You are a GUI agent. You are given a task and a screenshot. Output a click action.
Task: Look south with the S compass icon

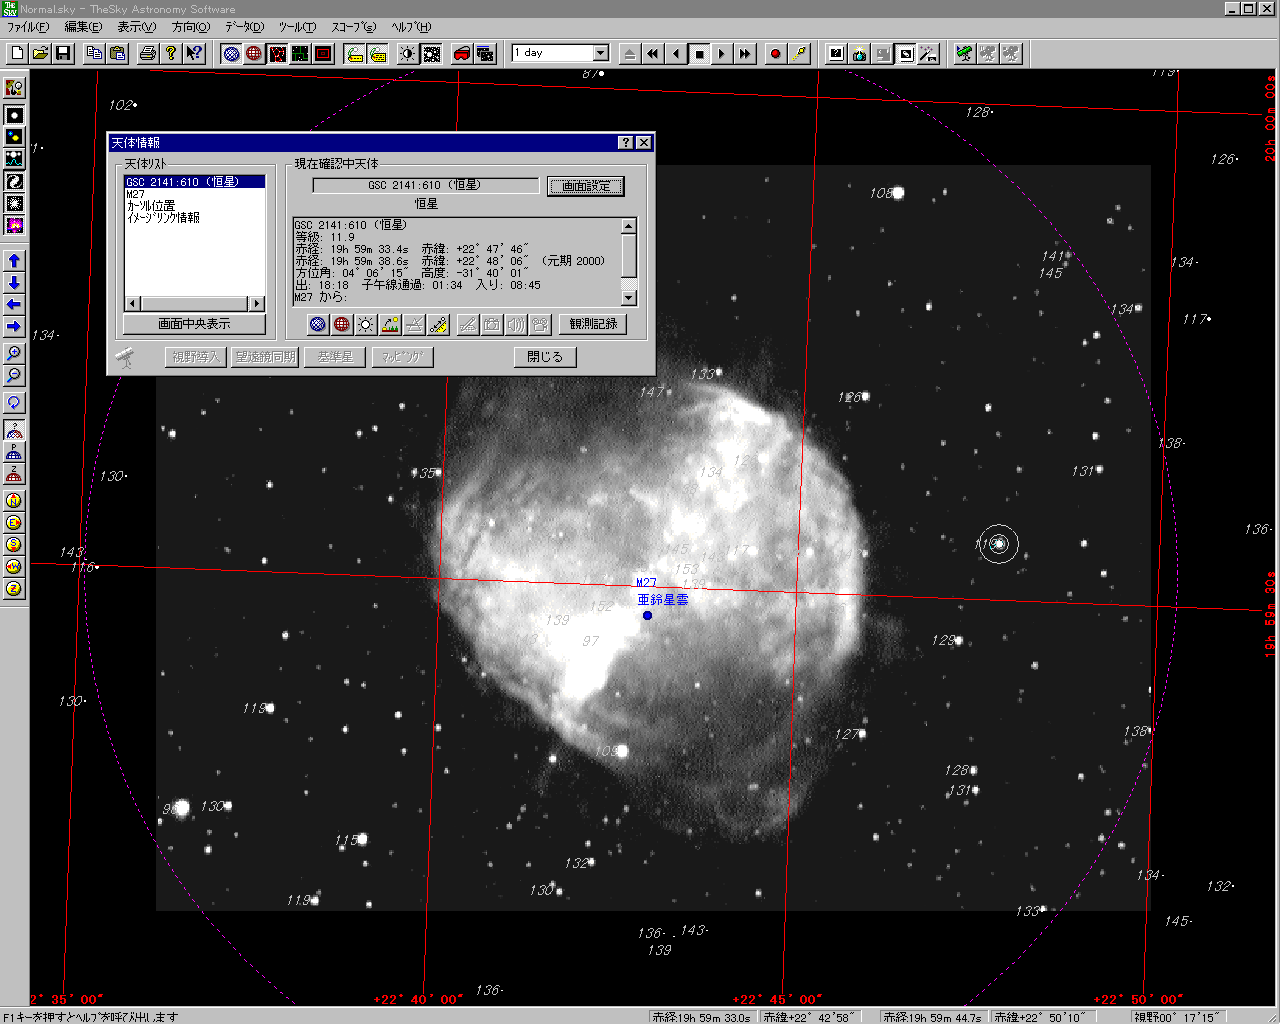point(14,544)
